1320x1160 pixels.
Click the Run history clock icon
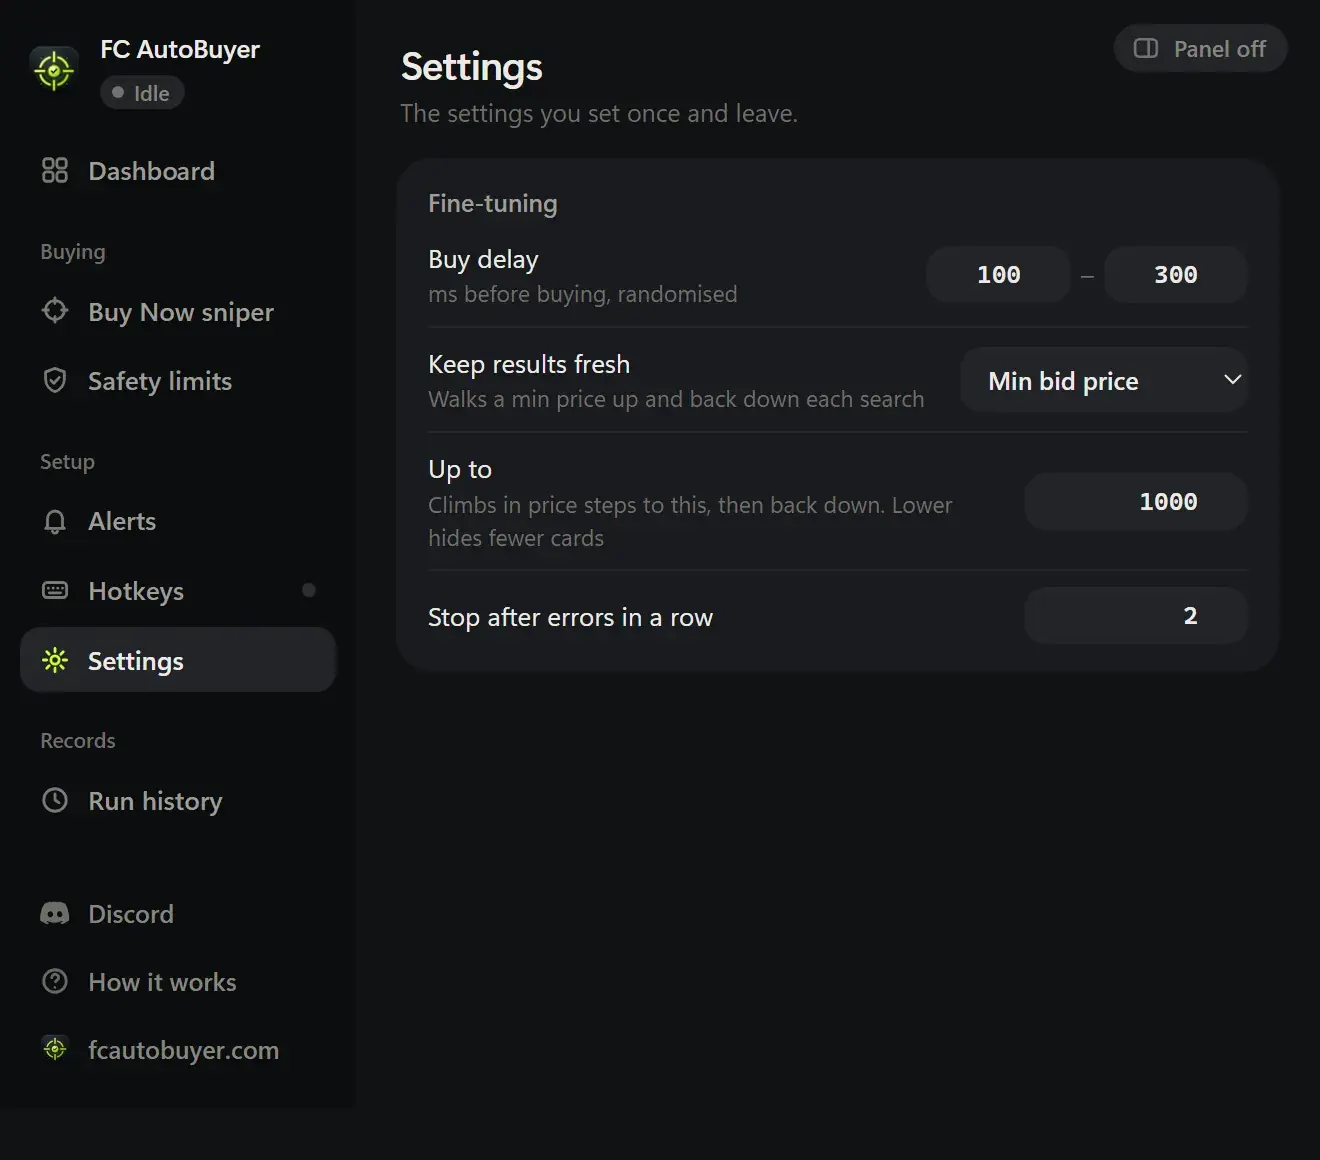pos(55,800)
